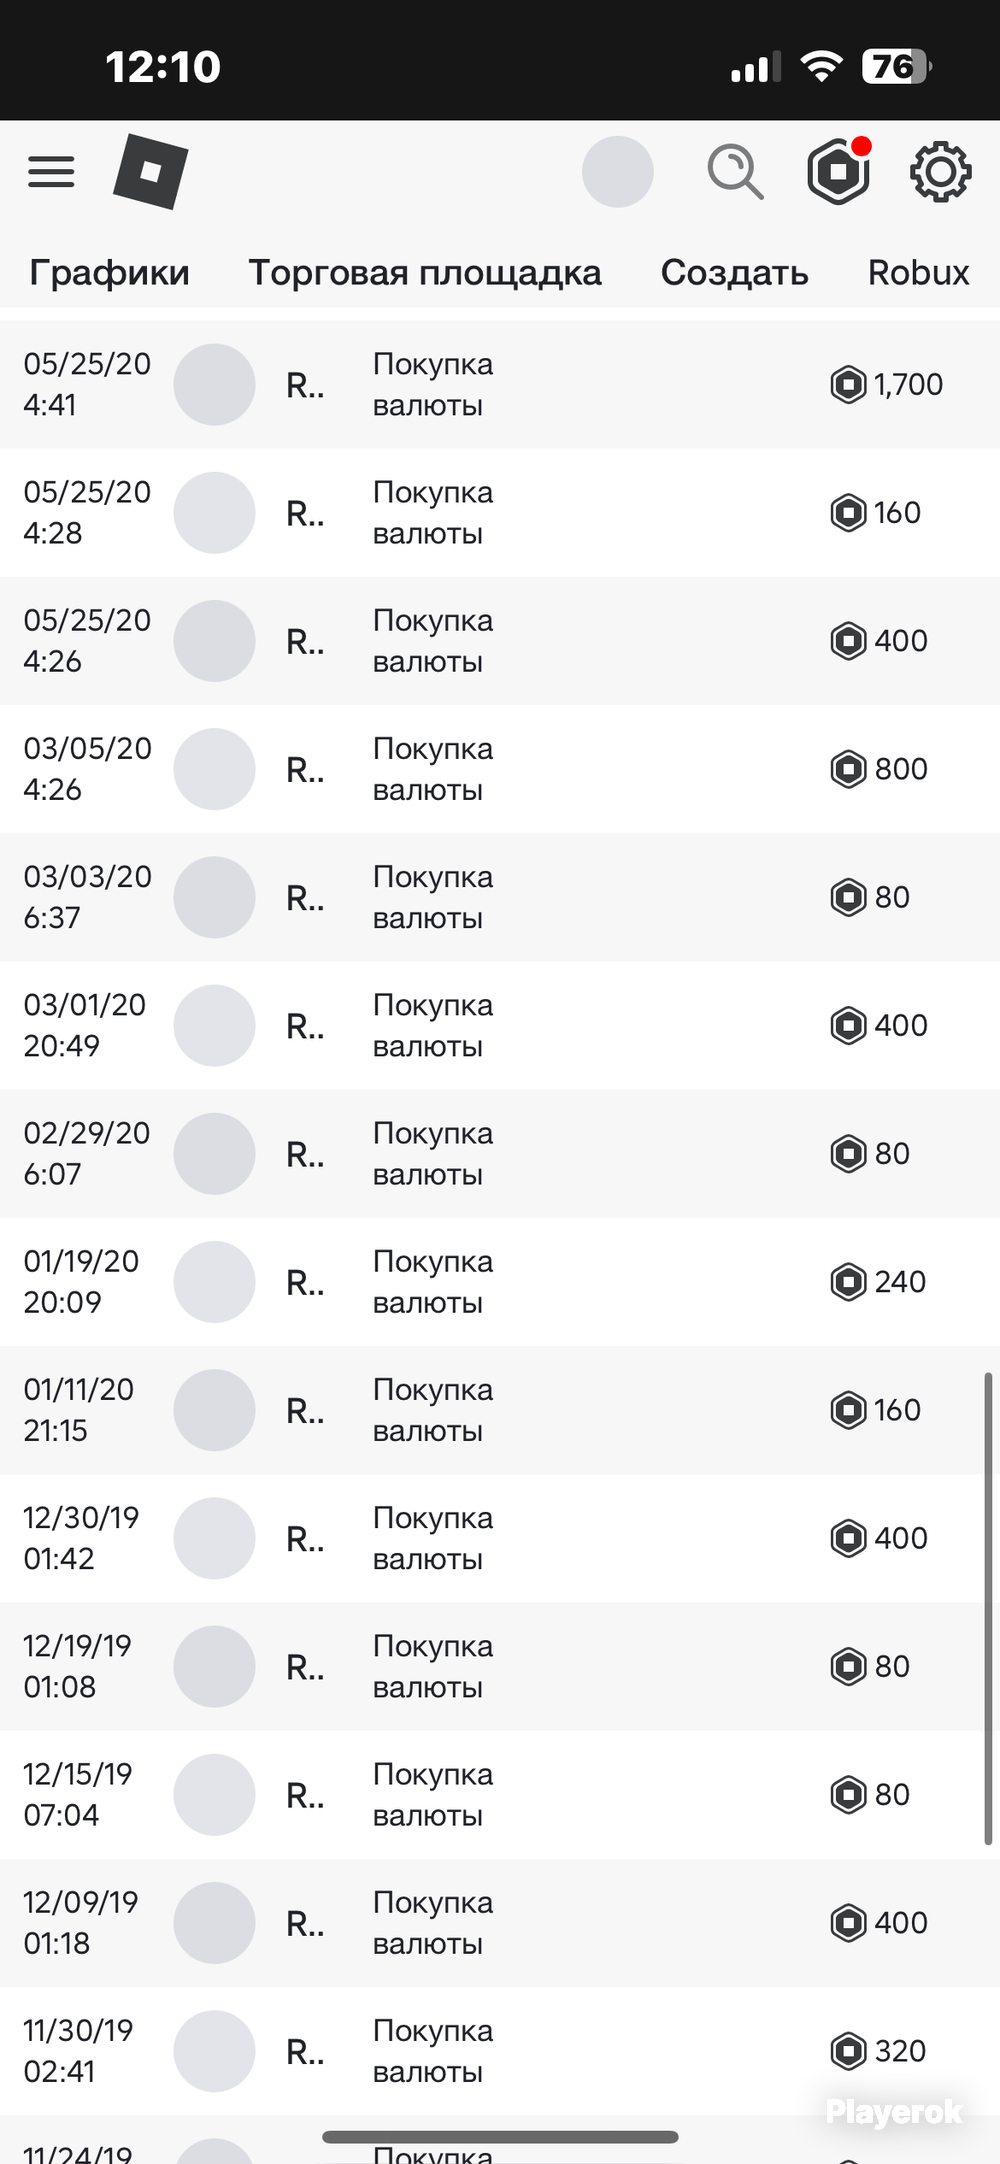Tap the avatar thumbnail for 05/25/20 4:28 row
The width and height of the screenshot is (1000, 2164).
(x=214, y=513)
